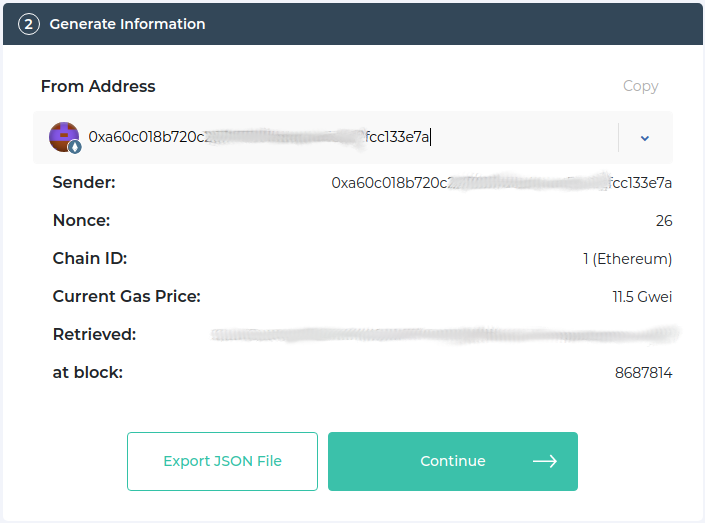Click the Retrieved label
The height and width of the screenshot is (523, 705).
click(94, 334)
